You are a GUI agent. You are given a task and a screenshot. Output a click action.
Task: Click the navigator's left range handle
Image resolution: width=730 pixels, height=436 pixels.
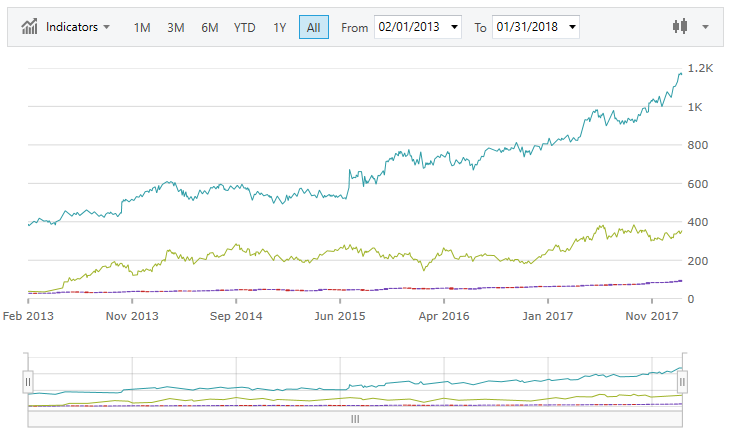(x=28, y=382)
